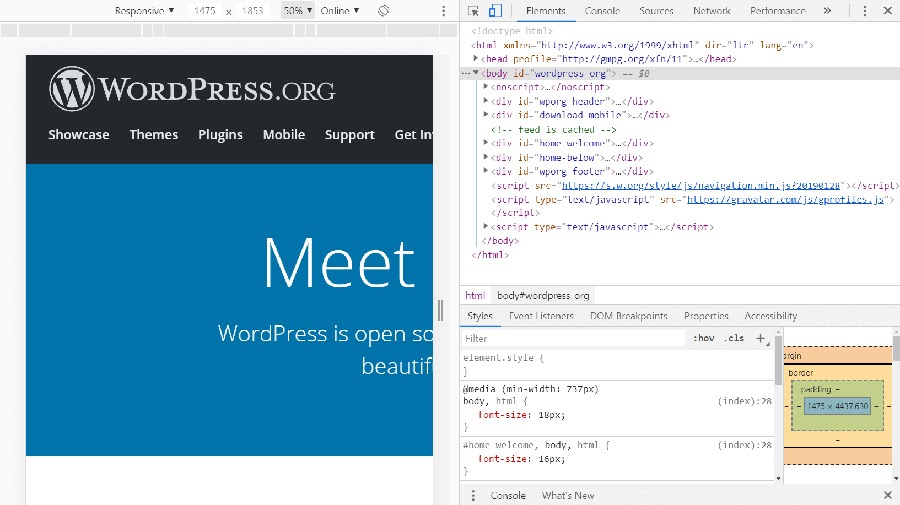Select the Properties pane tab
900x505 pixels.
(706, 316)
